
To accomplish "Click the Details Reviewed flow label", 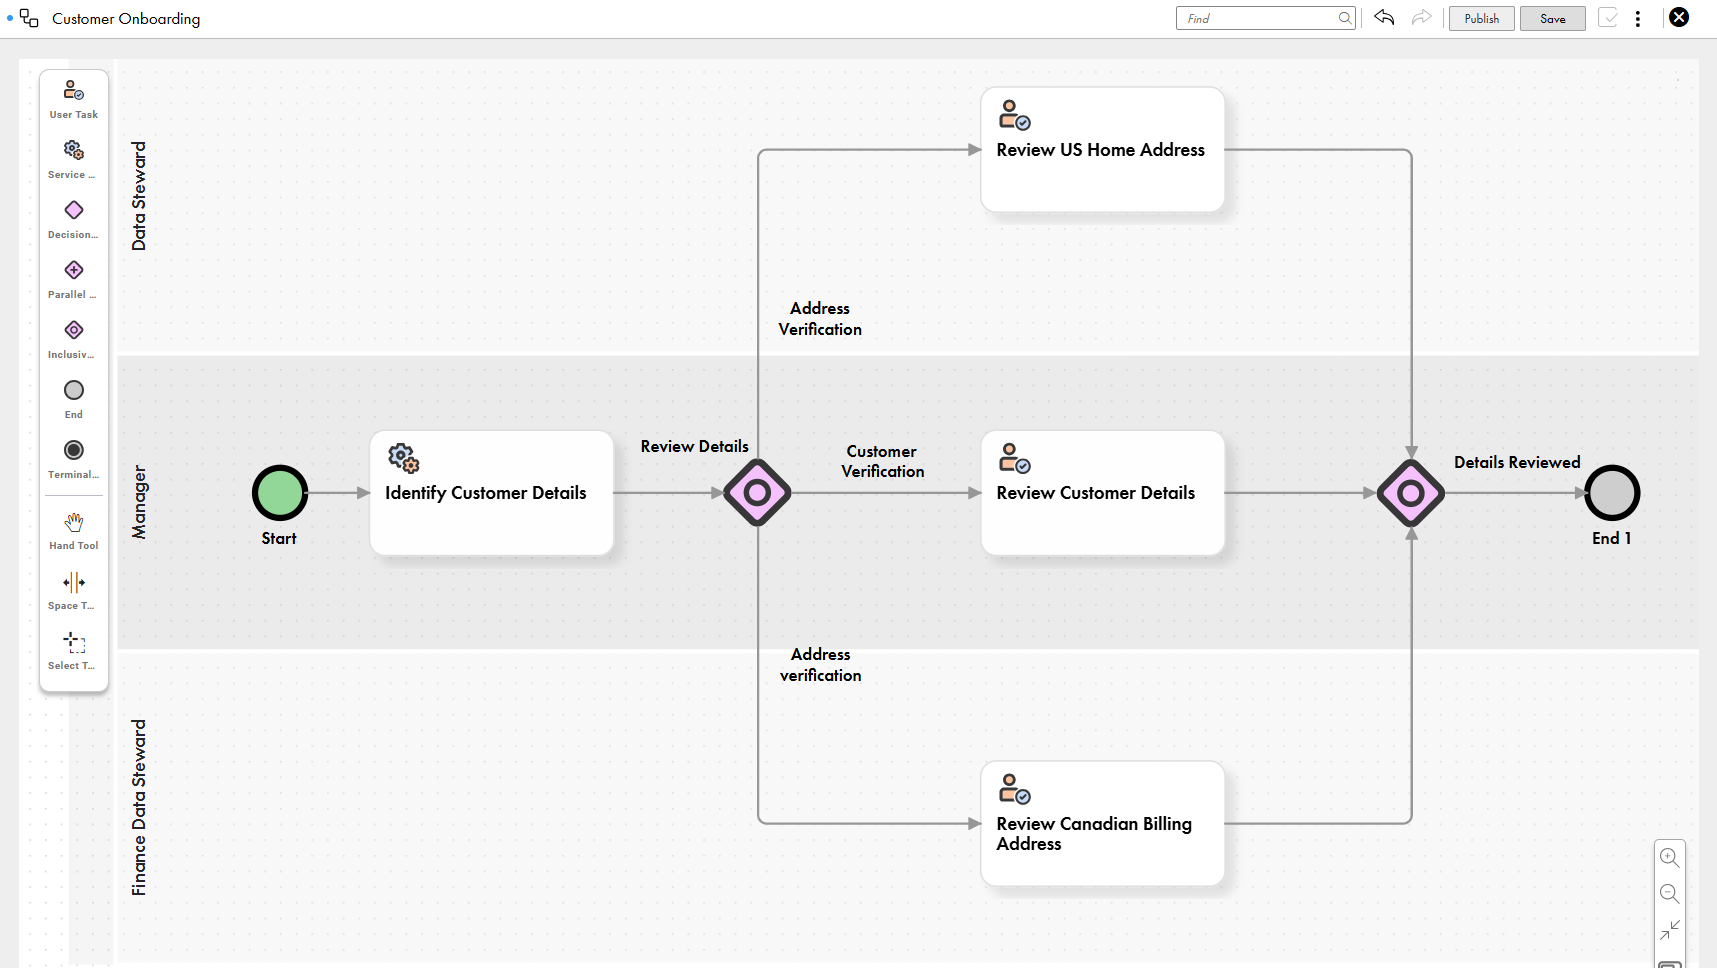I will click(x=1517, y=462).
